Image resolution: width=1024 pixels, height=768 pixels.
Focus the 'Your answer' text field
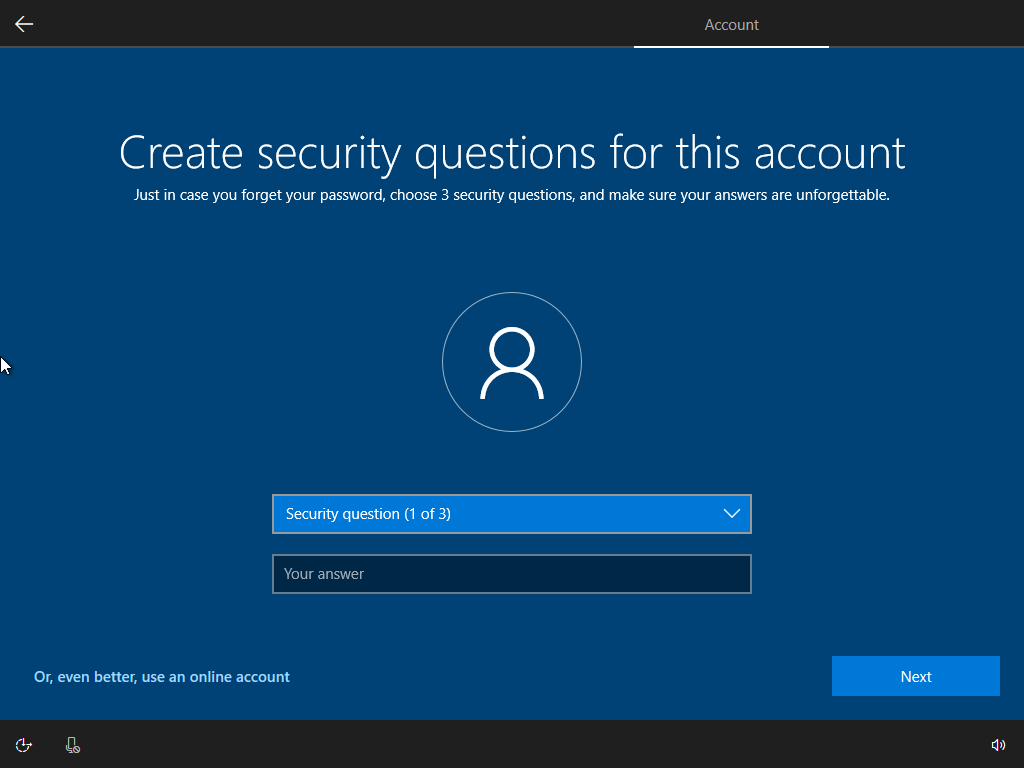[x=511, y=574]
